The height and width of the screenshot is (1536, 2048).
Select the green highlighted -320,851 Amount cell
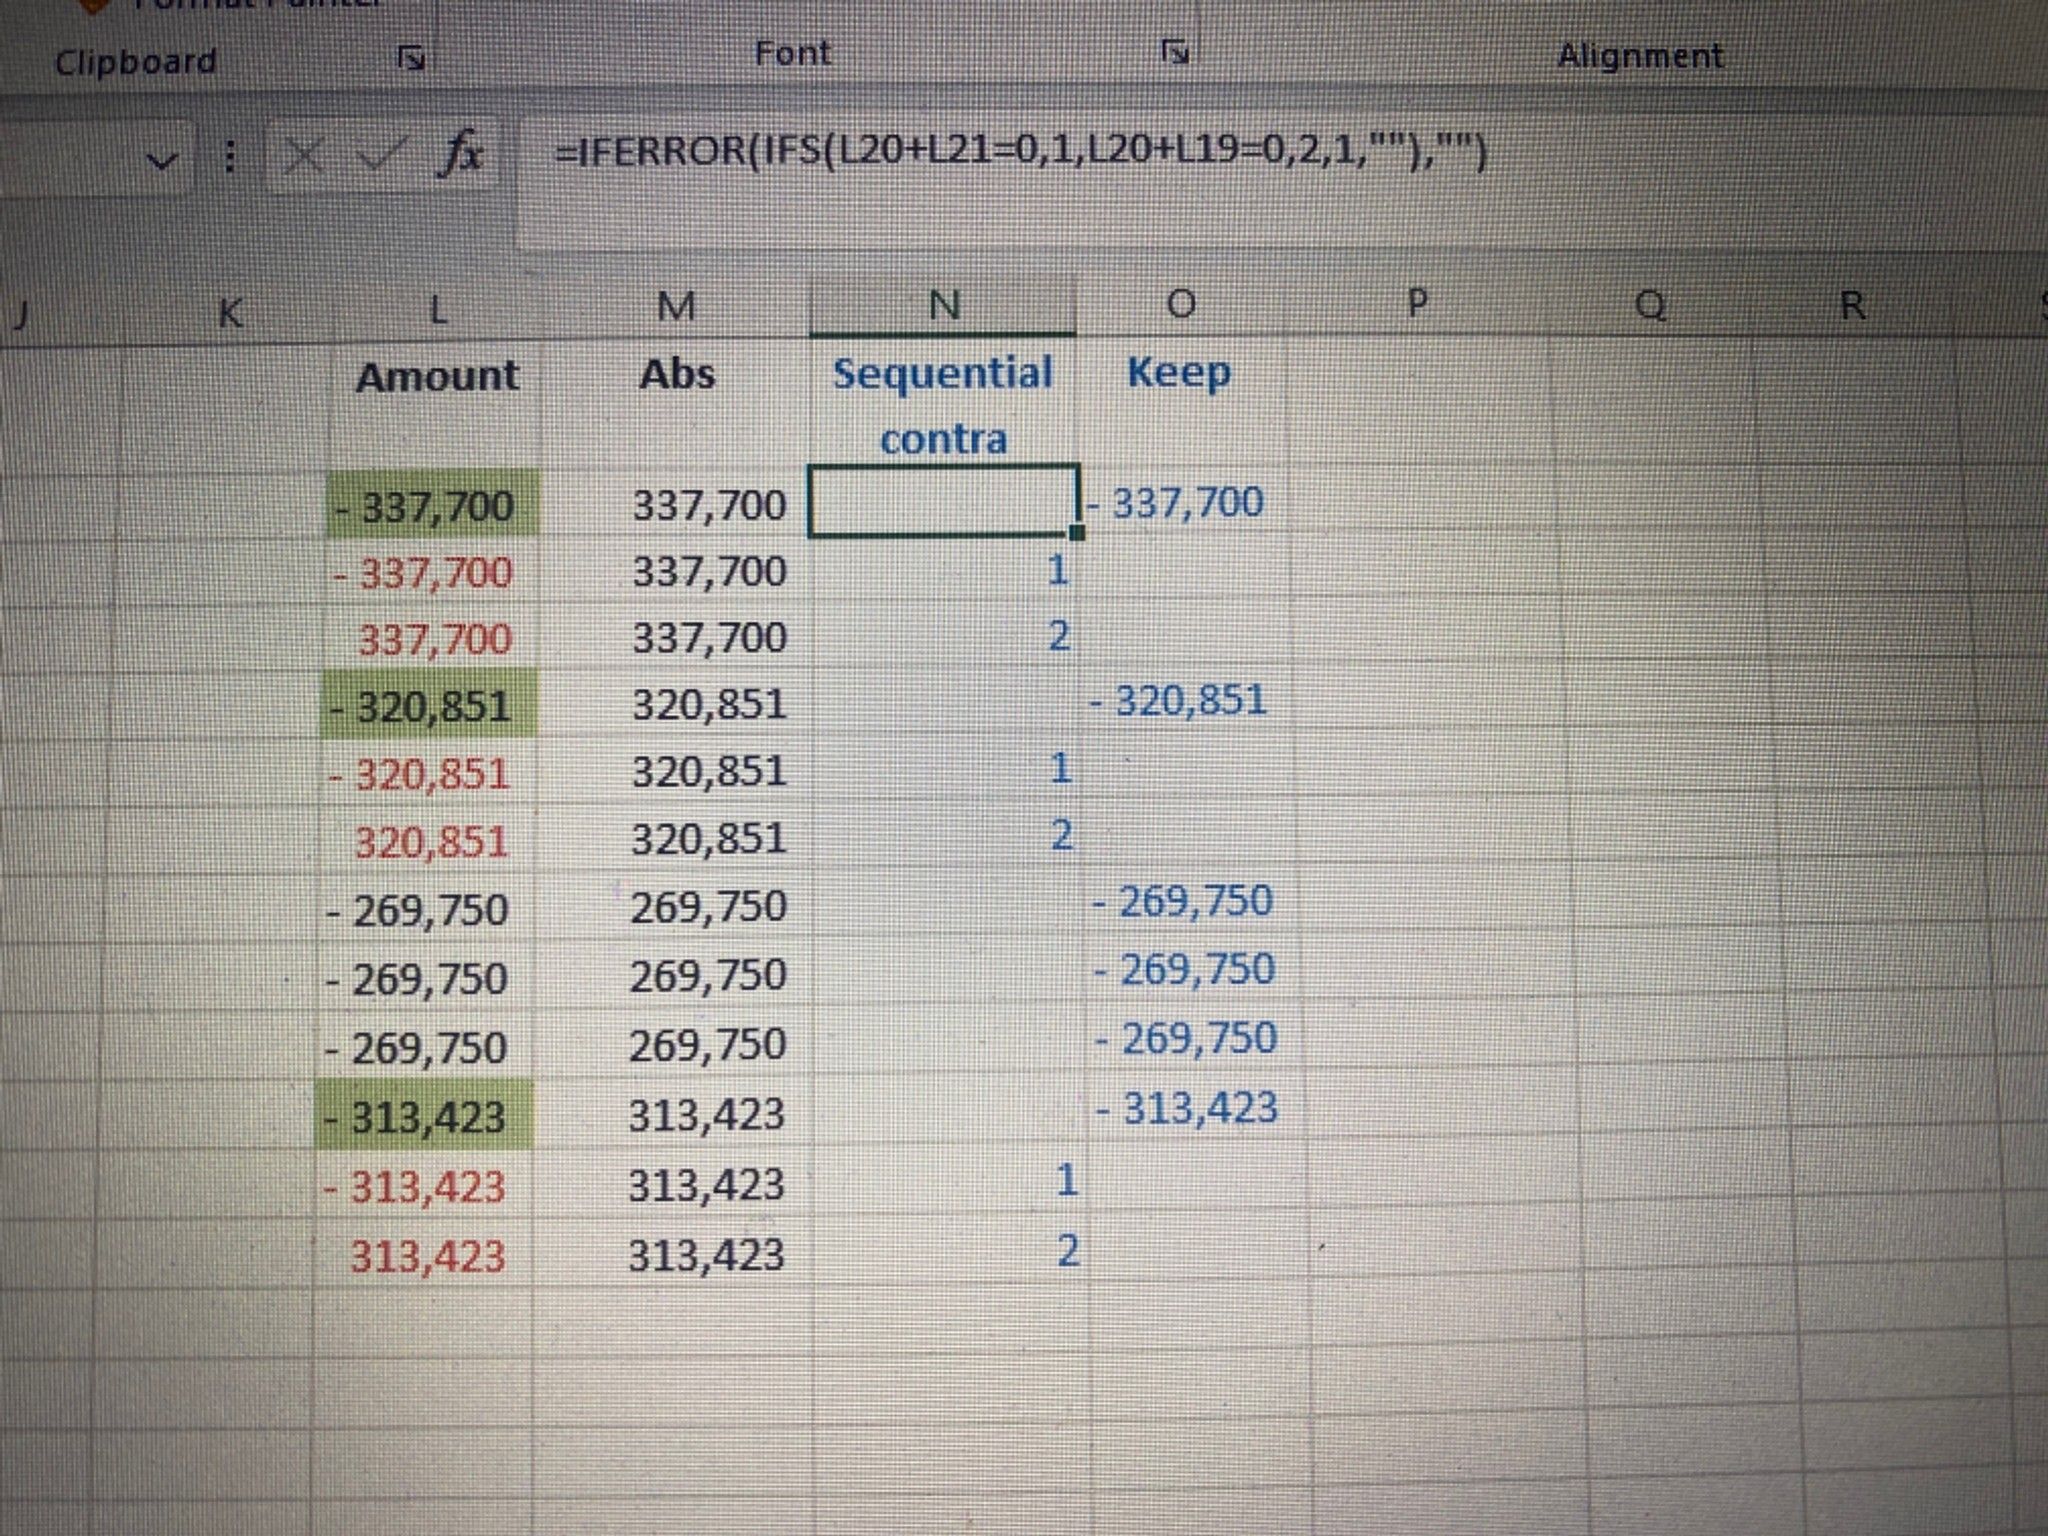pyautogui.click(x=430, y=706)
